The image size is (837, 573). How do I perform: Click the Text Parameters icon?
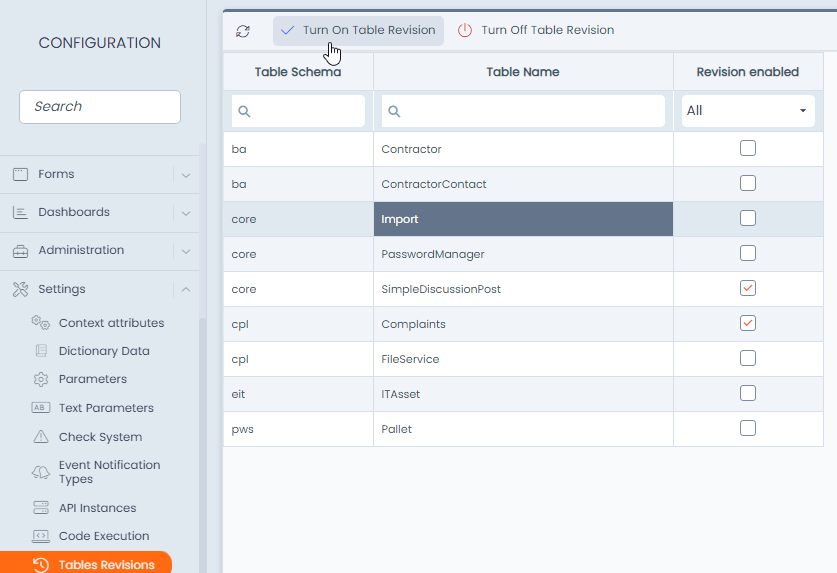41,408
